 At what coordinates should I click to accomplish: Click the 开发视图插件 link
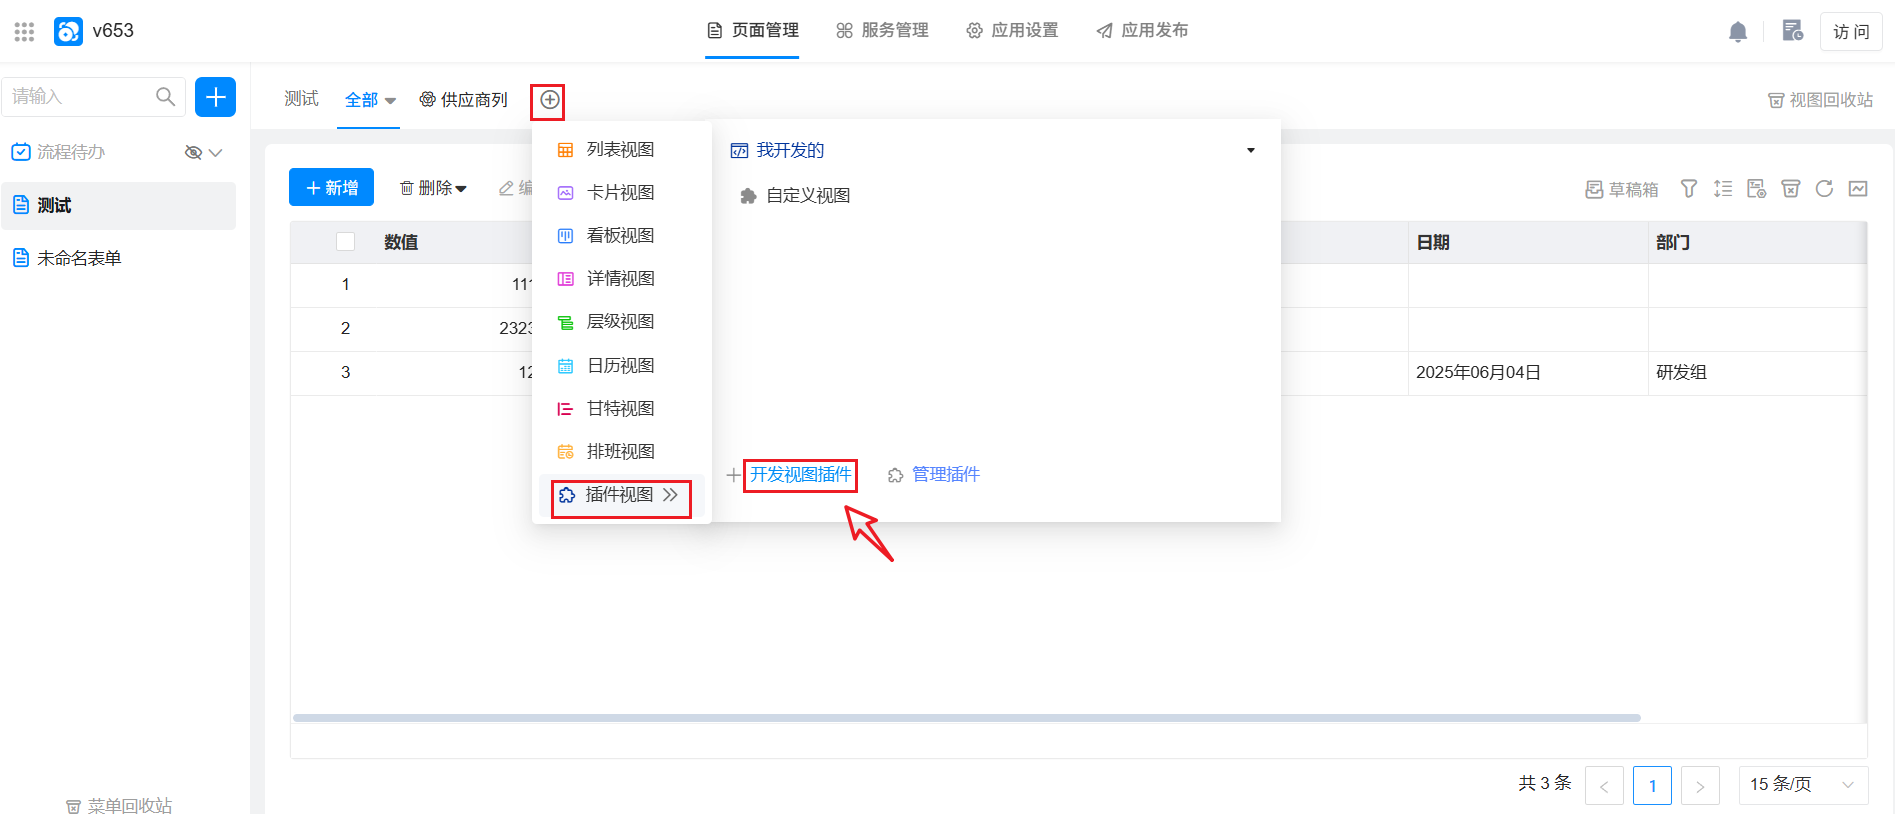point(800,475)
